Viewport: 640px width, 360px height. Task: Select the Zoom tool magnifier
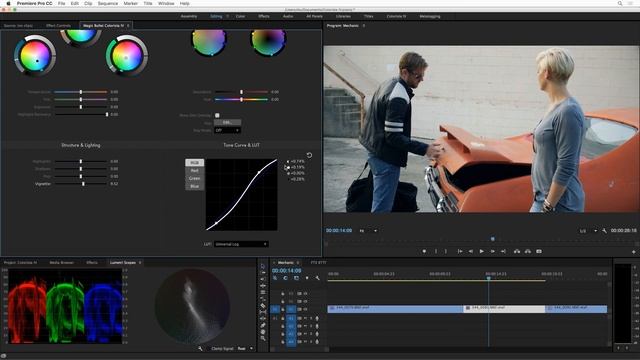click(263, 338)
